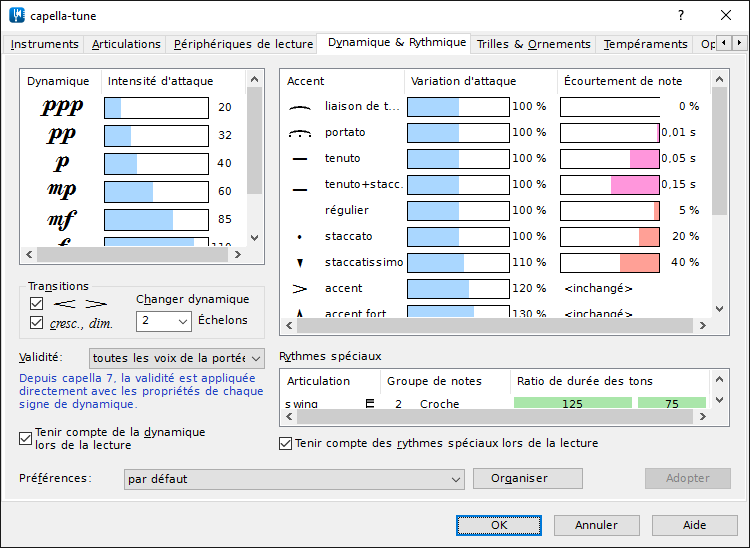Adjust the accent attack variation bar

(x=458, y=289)
